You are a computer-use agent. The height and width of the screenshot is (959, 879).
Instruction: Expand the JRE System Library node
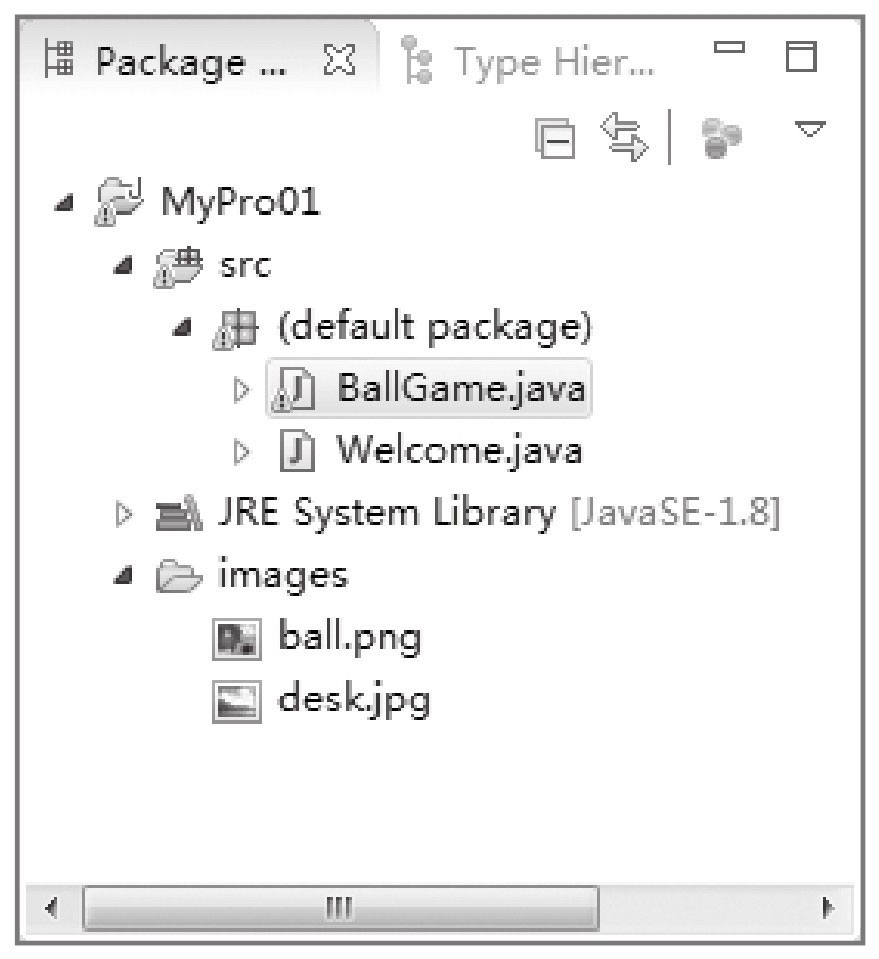pos(124,514)
